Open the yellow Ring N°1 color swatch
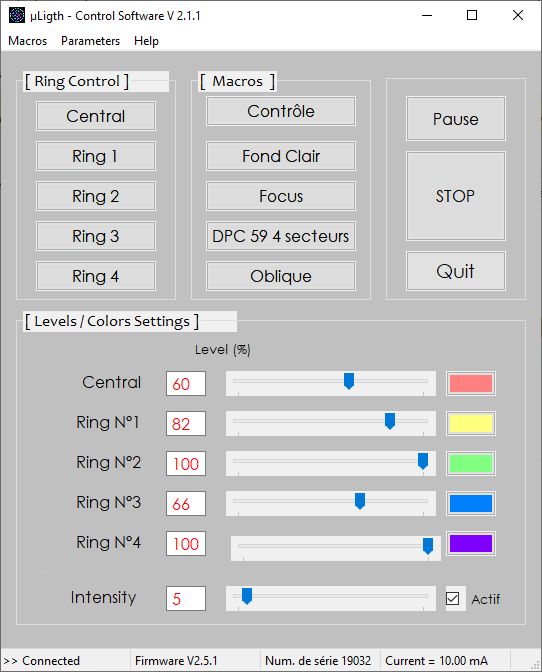Viewport: 542px width, 672px height. click(x=470, y=423)
